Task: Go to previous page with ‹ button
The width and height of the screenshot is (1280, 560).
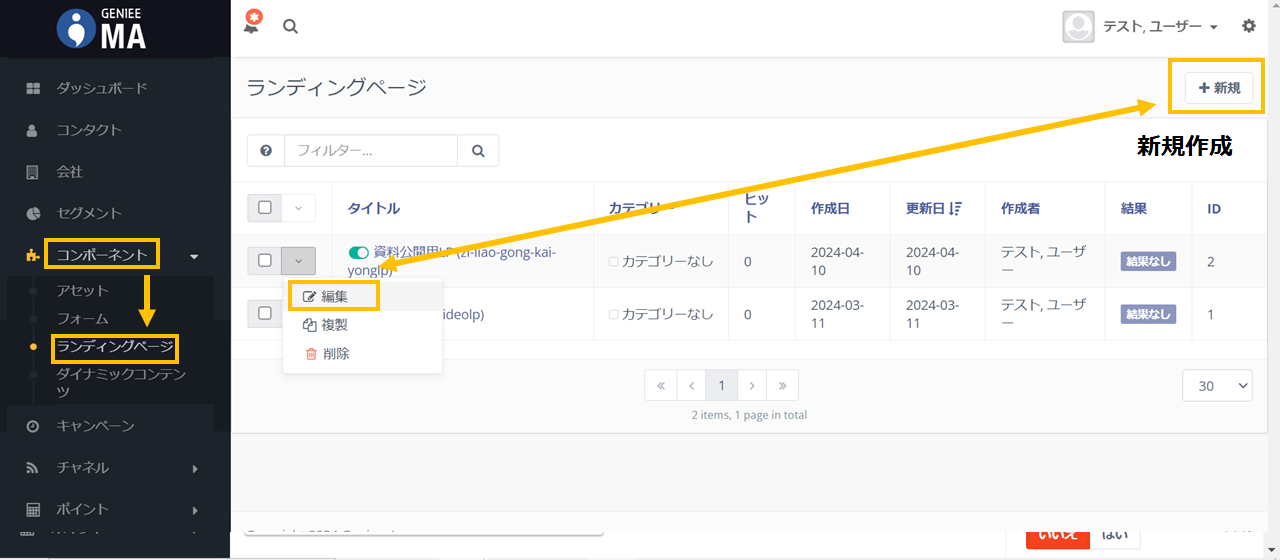Action: (x=691, y=385)
